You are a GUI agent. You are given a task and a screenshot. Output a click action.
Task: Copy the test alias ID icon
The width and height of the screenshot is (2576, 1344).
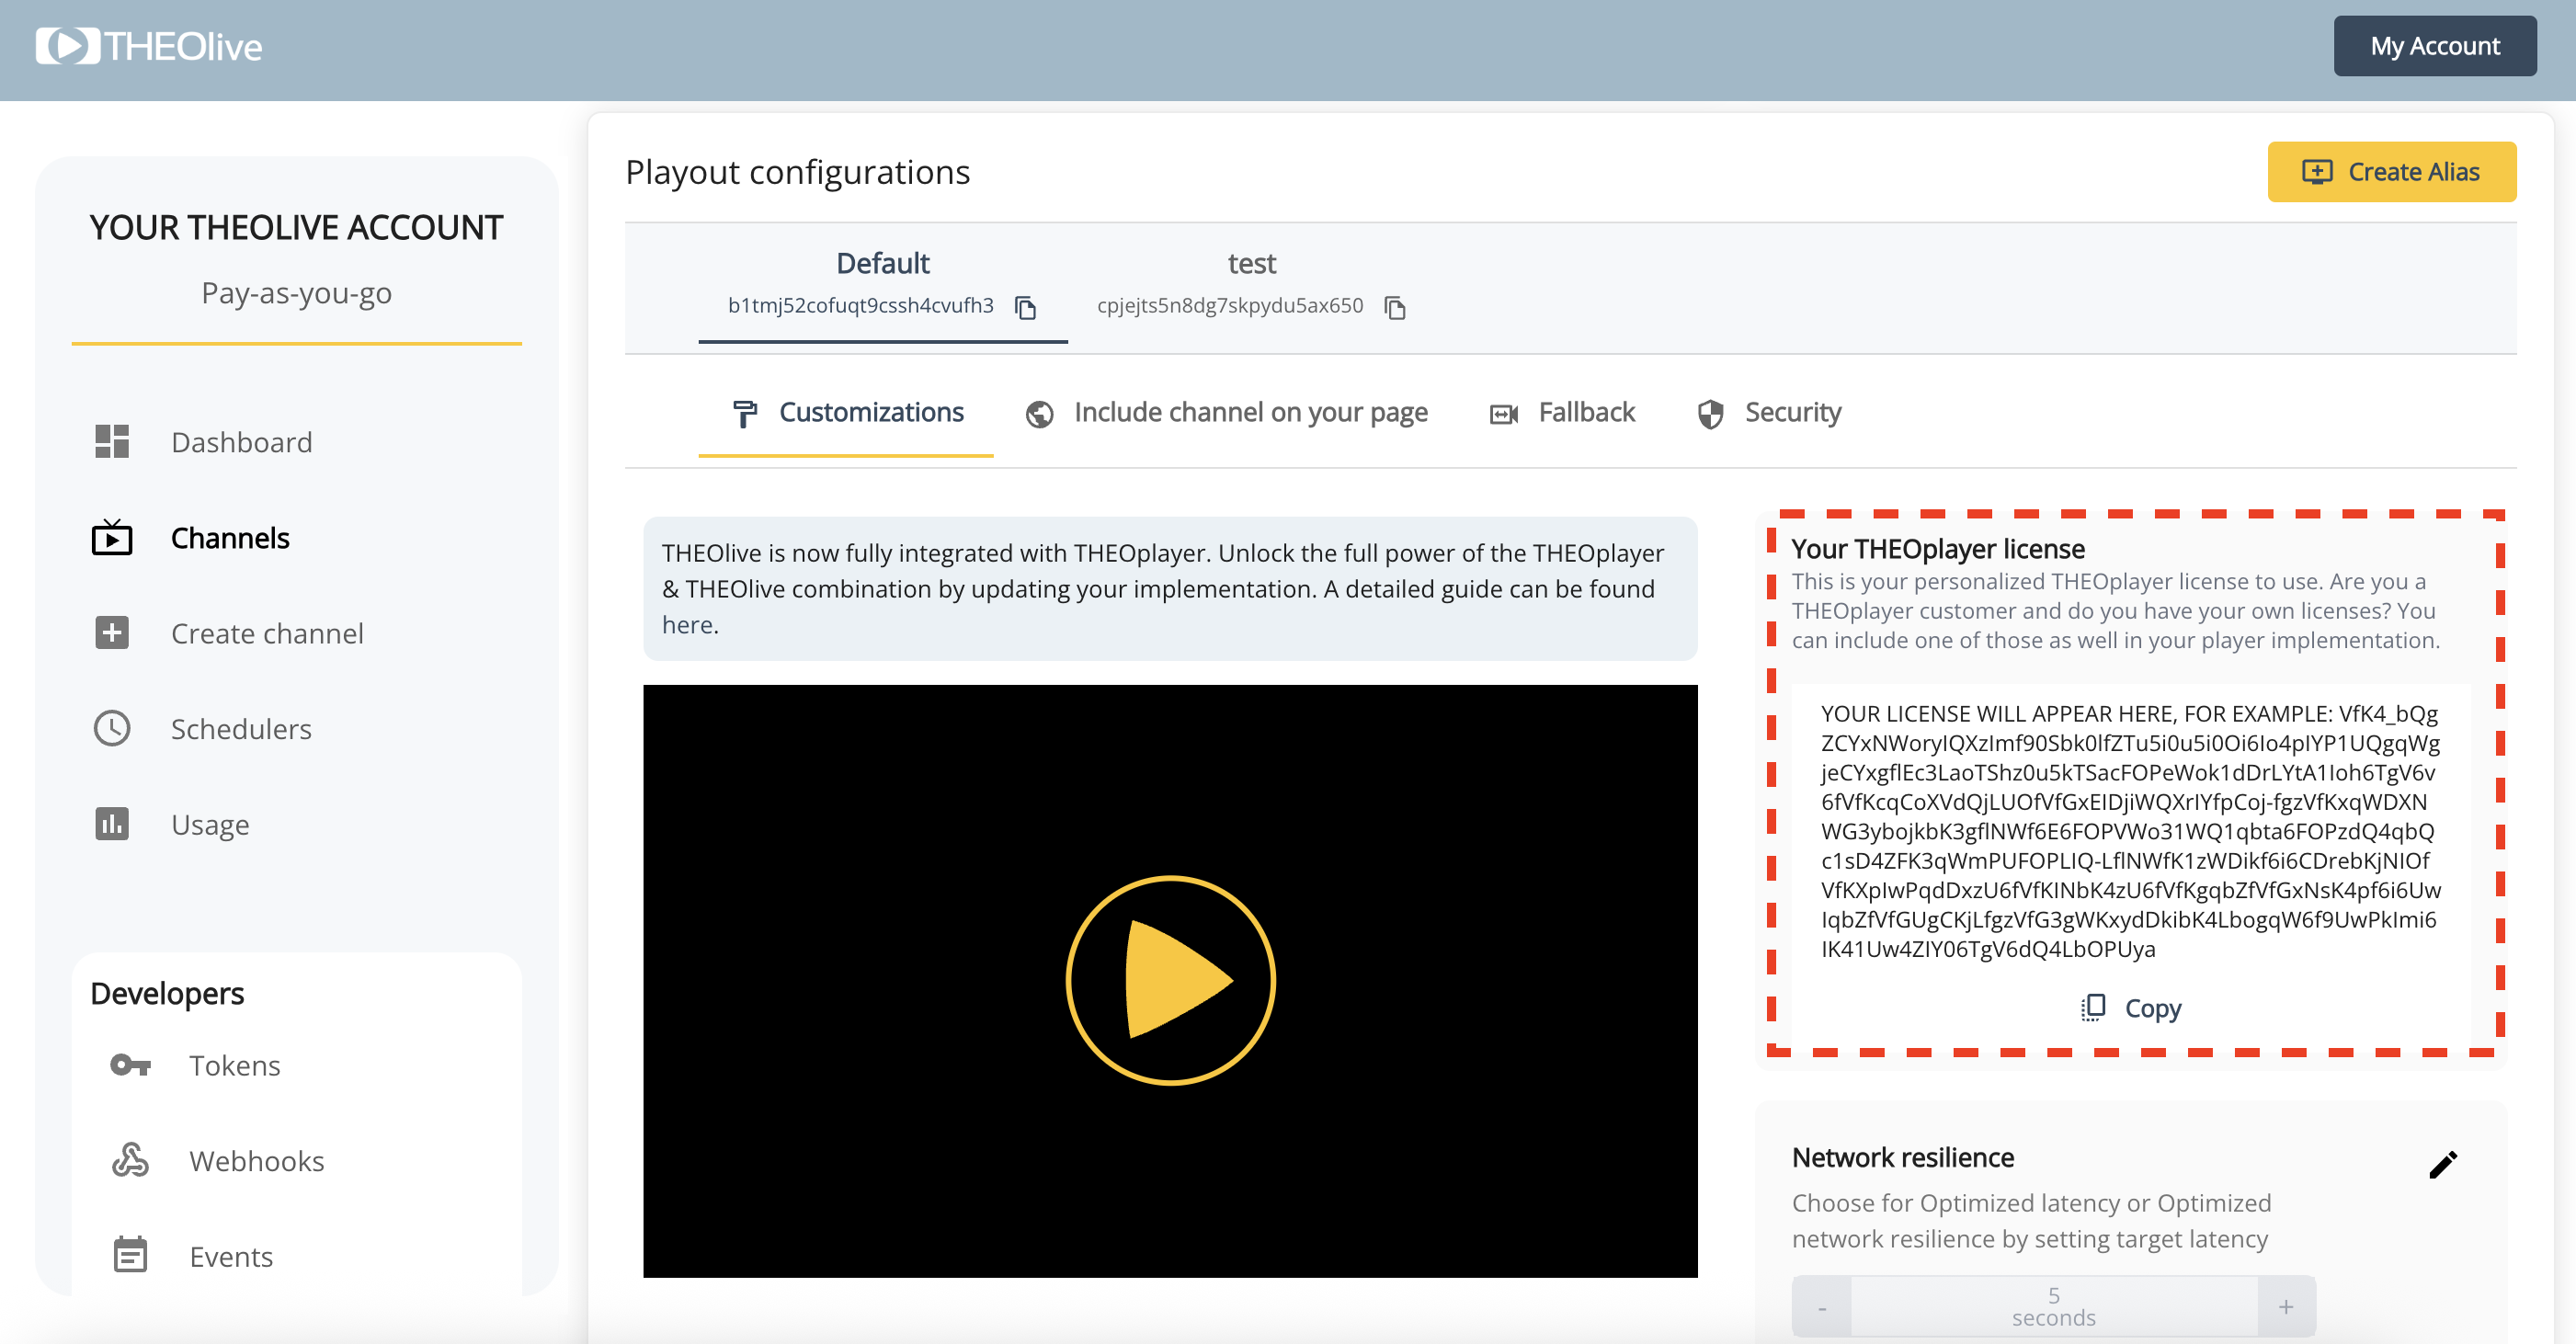(1395, 307)
